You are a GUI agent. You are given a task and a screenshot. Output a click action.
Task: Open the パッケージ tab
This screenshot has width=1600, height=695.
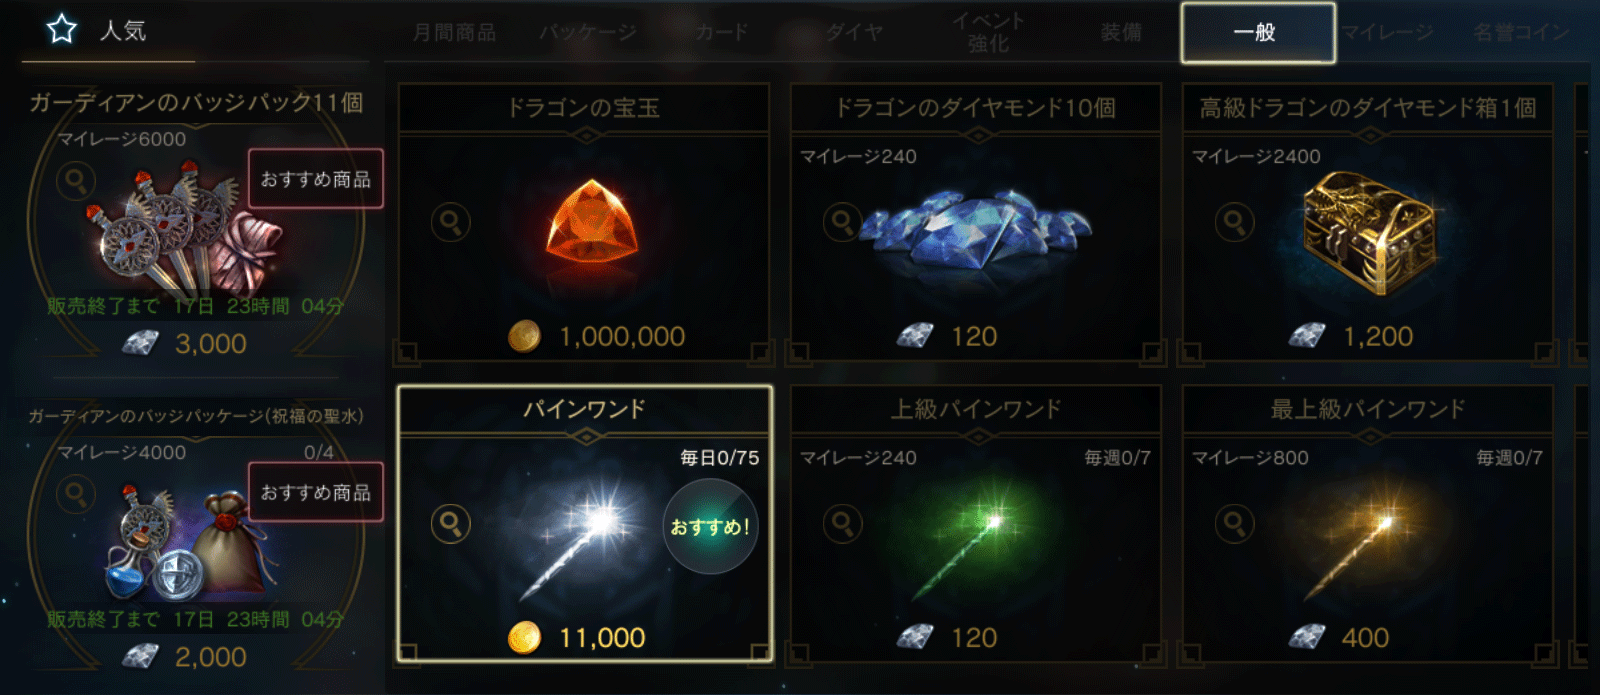pyautogui.click(x=588, y=33)
